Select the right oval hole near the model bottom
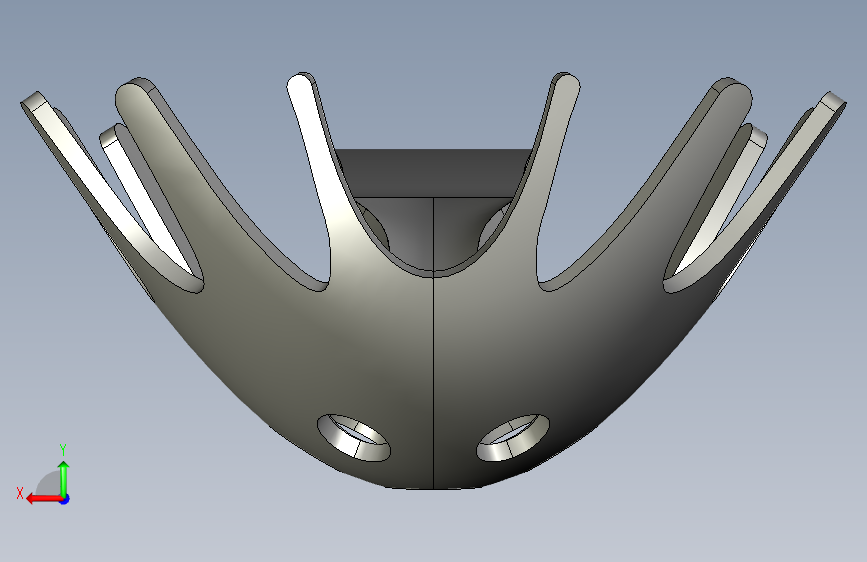This screenshot has height=562, width=867. coord(513,438)
